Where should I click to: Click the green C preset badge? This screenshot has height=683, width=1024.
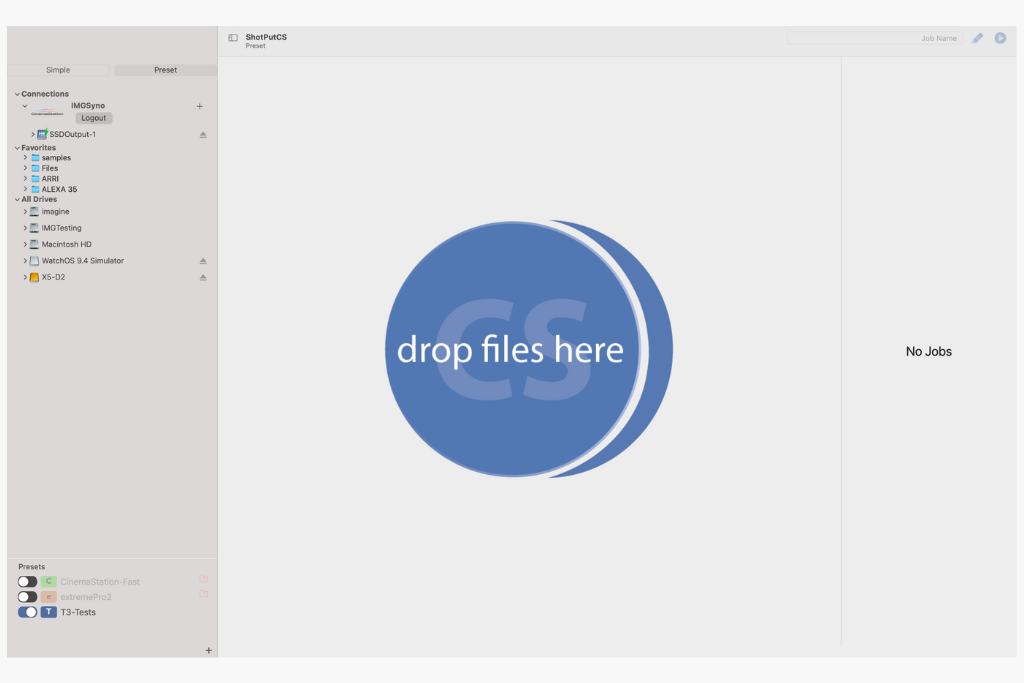(48, 581)
